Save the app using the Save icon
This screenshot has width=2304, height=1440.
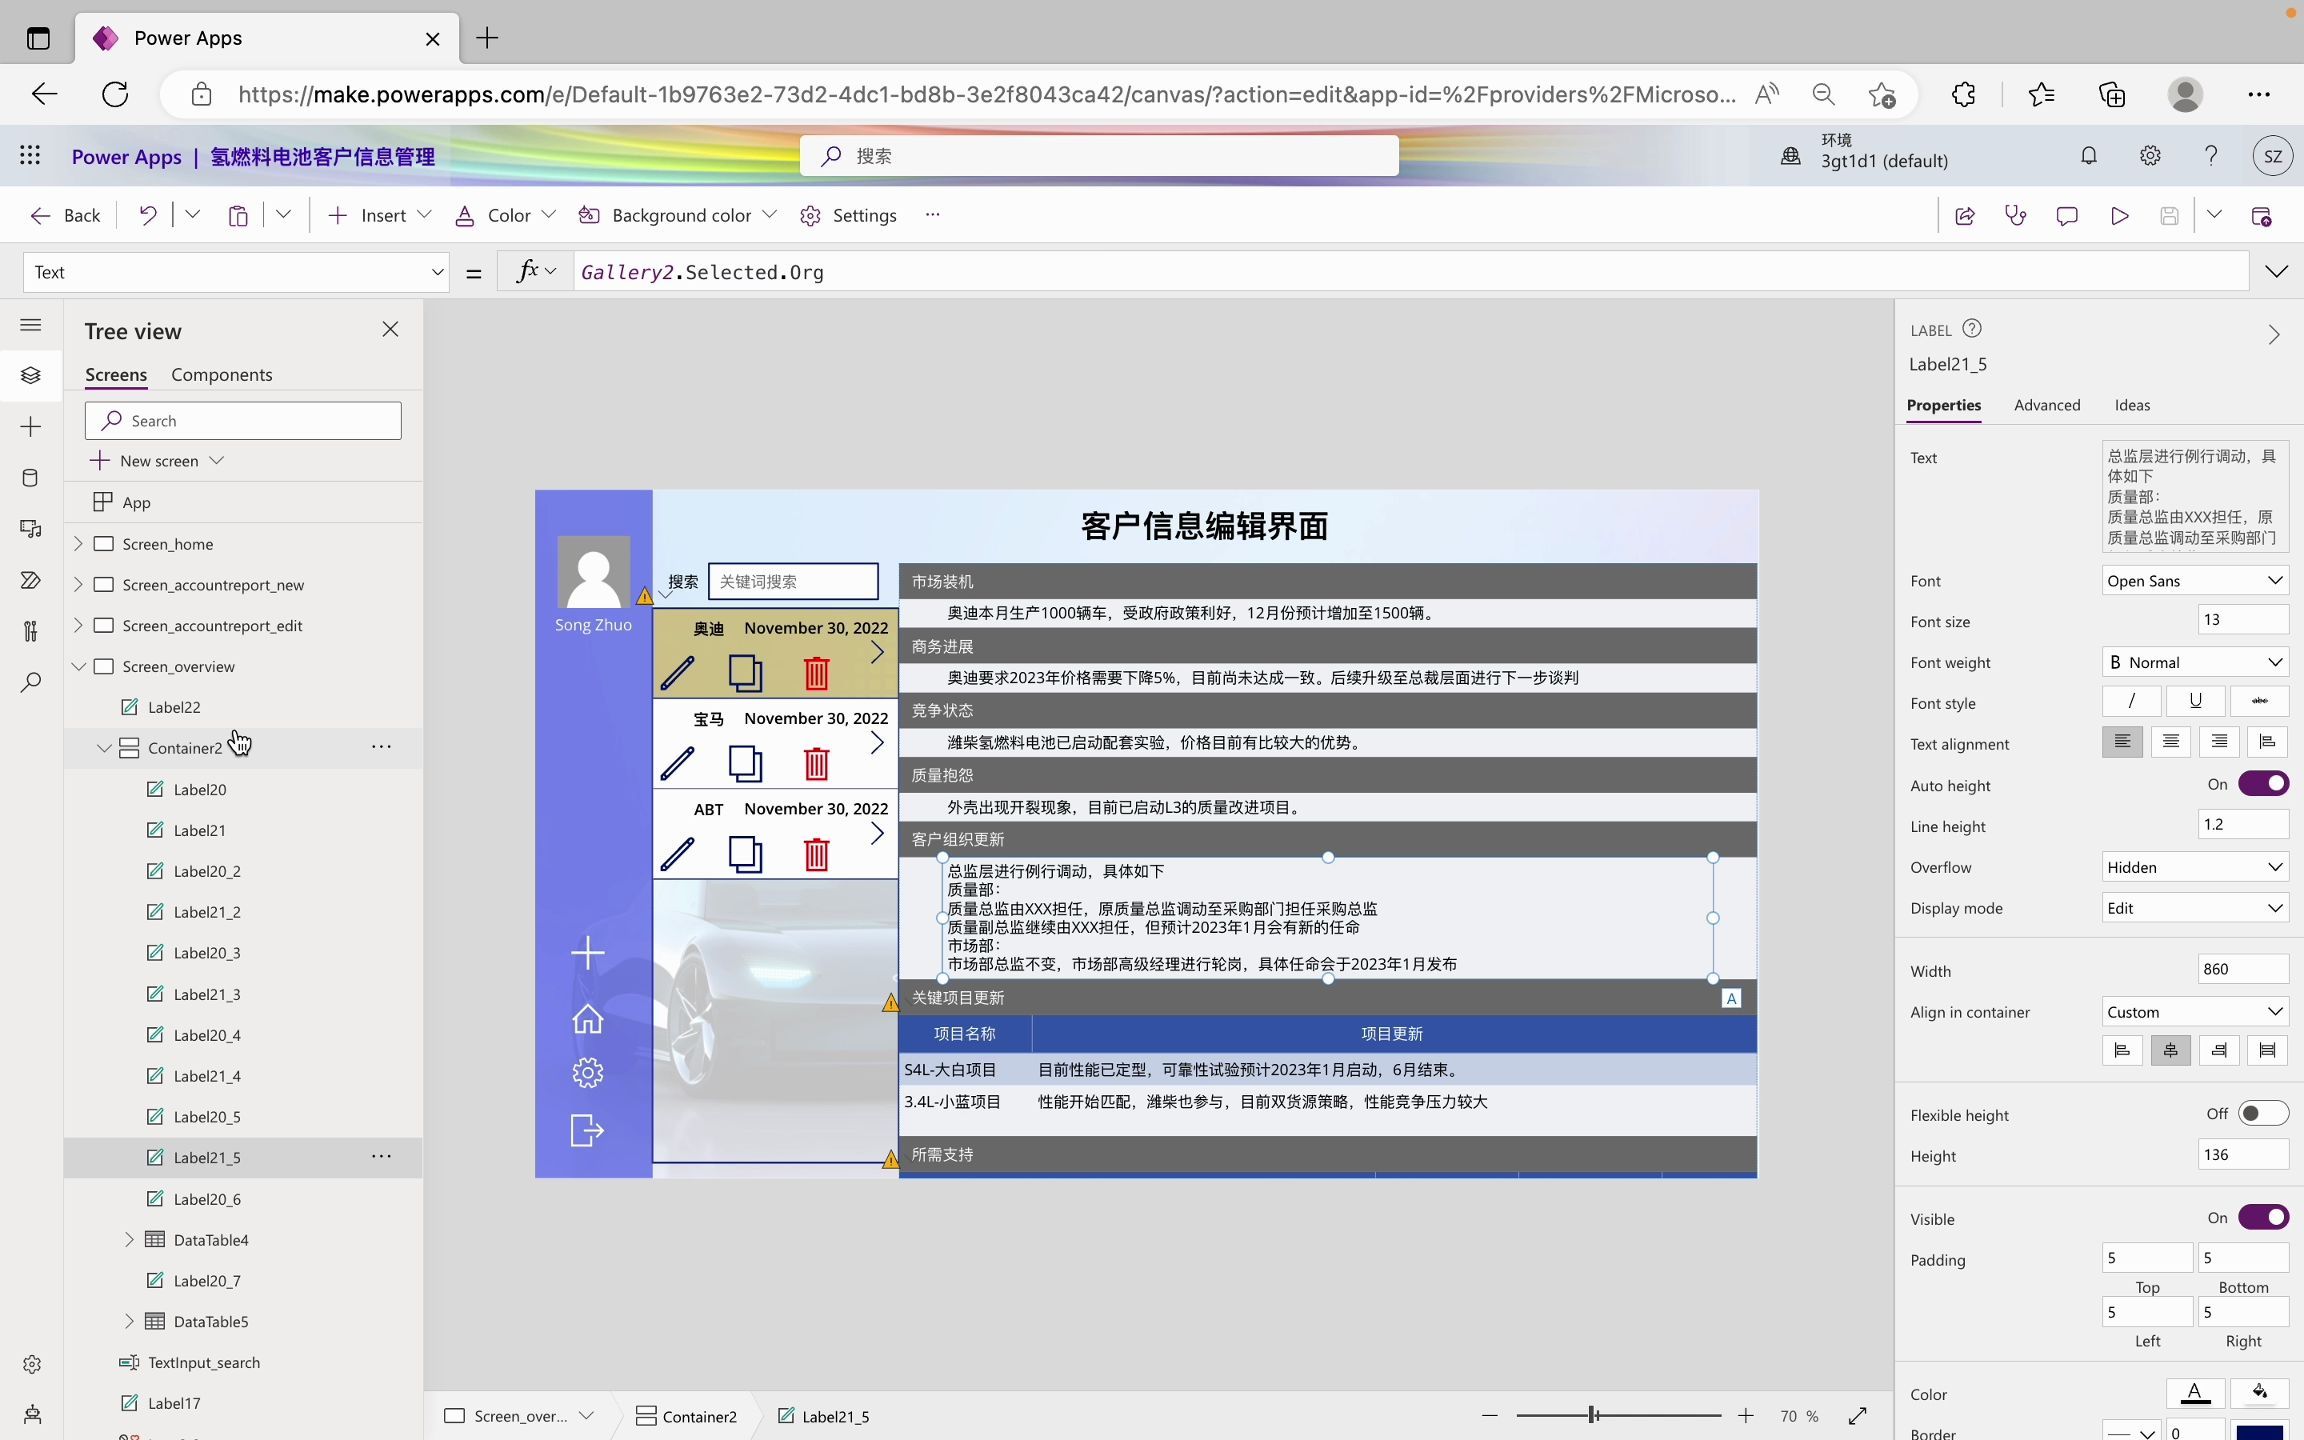(2168, 215)
